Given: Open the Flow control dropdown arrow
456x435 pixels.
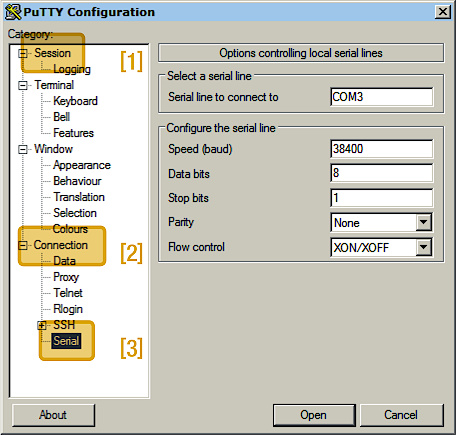Looking at the screenshot, I should tap(423, 247).
